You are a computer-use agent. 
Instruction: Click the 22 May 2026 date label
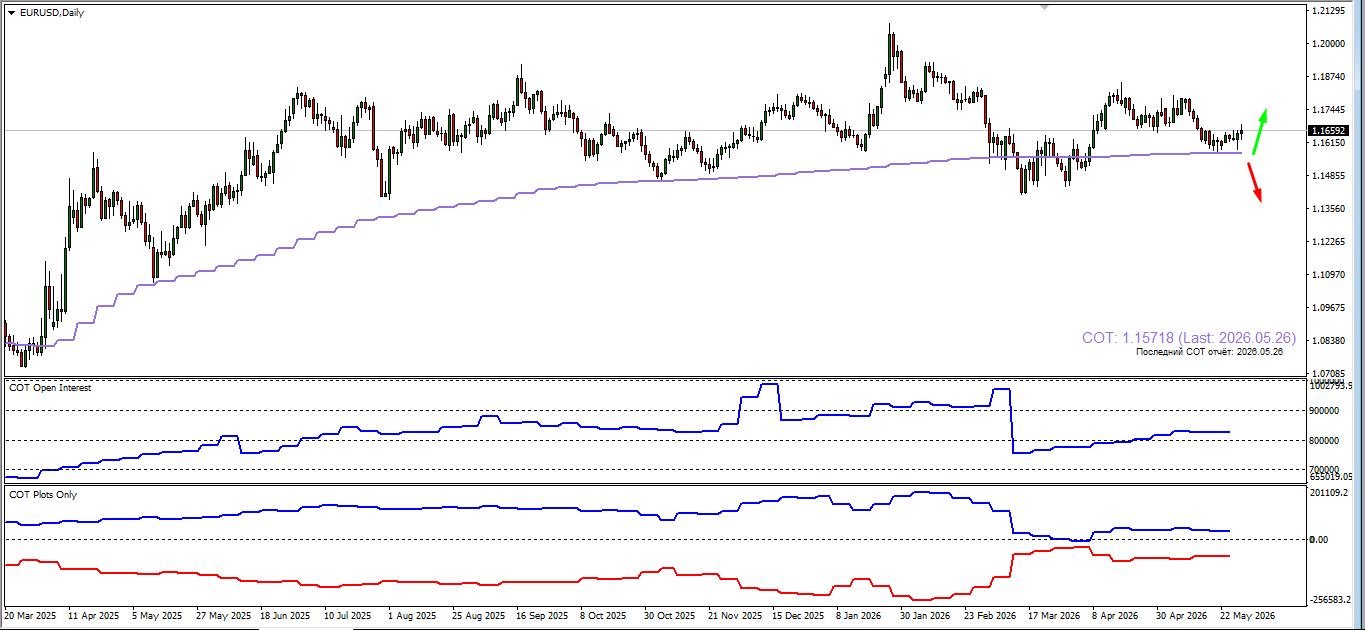click(1246, 616)
